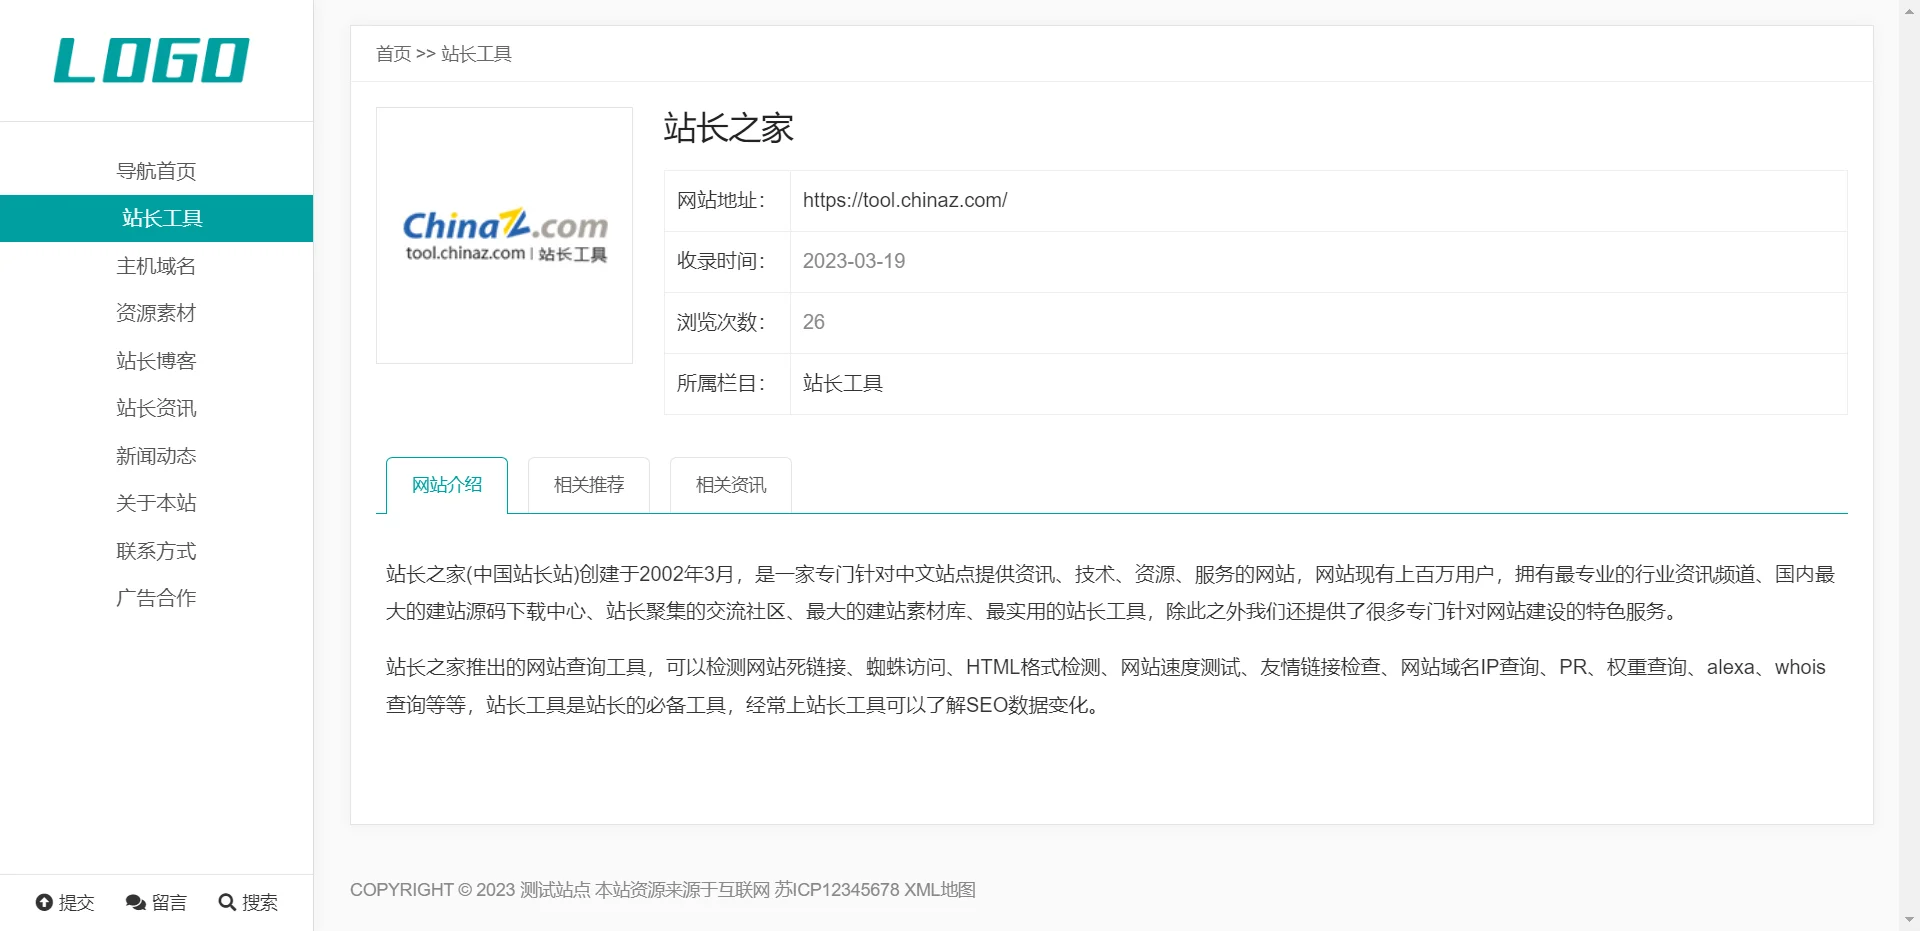Select the 网站介绍 tab
The height and width of the screenshot is (931, 1920).
coord(447,485)
